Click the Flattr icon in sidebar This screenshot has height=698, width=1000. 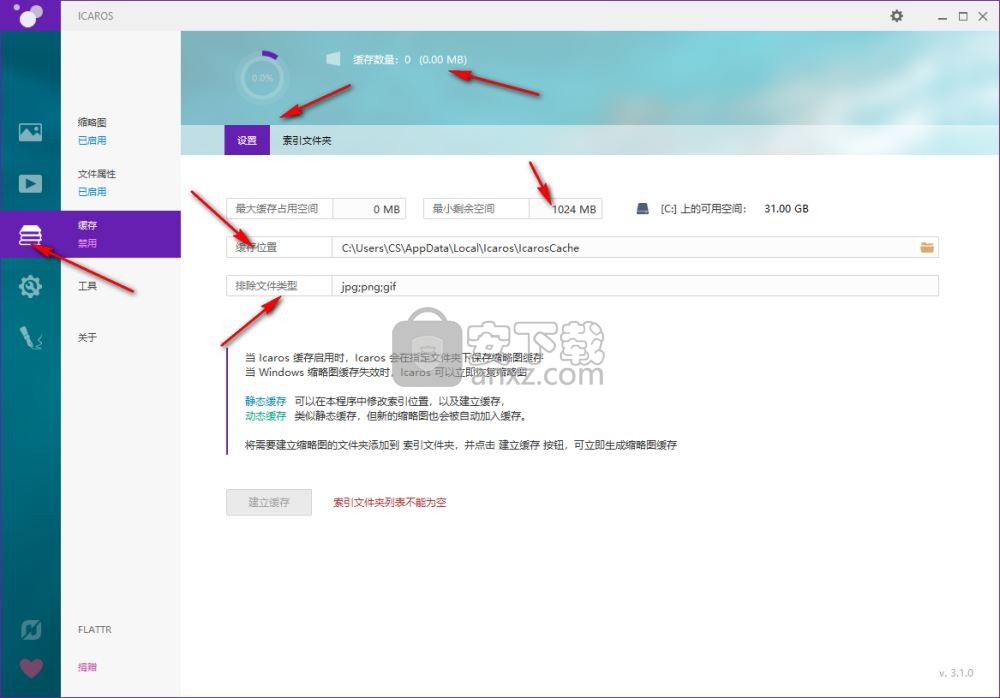[31, 630]
